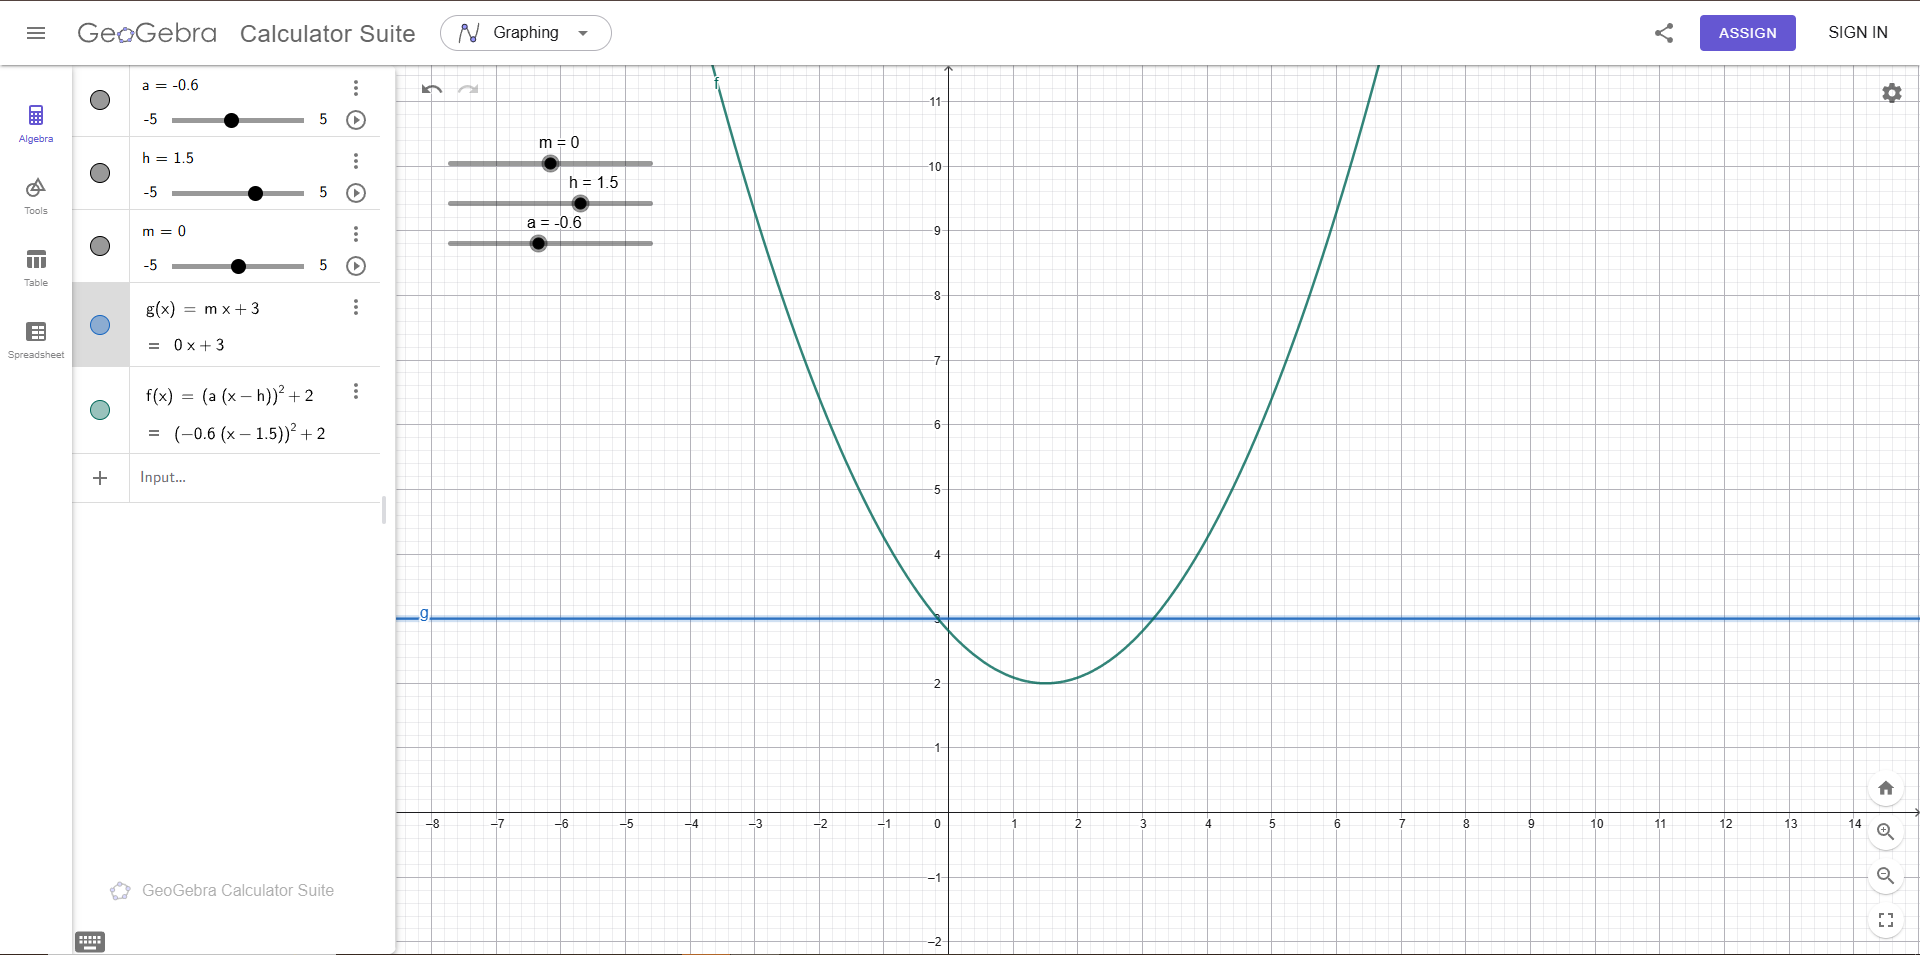Play the animation for slider a
Image resolution: width=1920 pixels, height=955 pixels.
356,120
